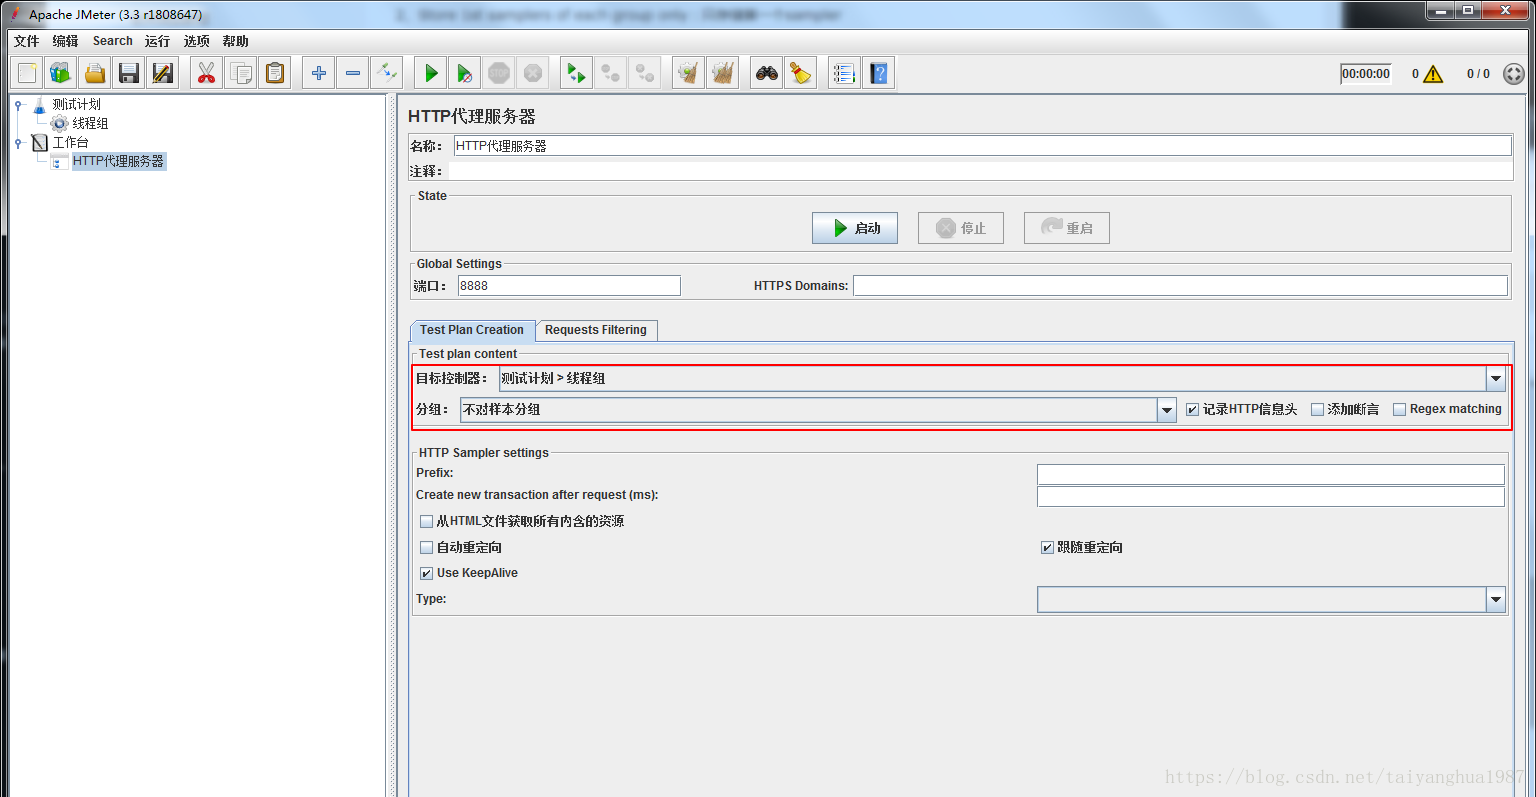
Task: Open the 帮助 menu
Action: click(236, 41)
